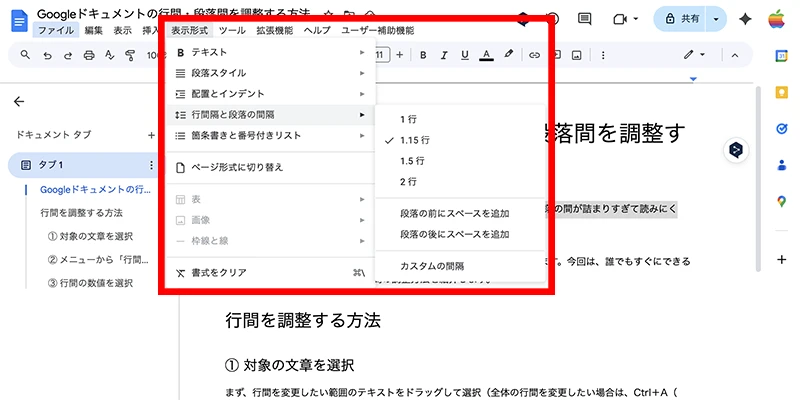This screenshot has width=800, height=400.
Task: Click the undo arrow in the toolbar
Action: [50, 54]
